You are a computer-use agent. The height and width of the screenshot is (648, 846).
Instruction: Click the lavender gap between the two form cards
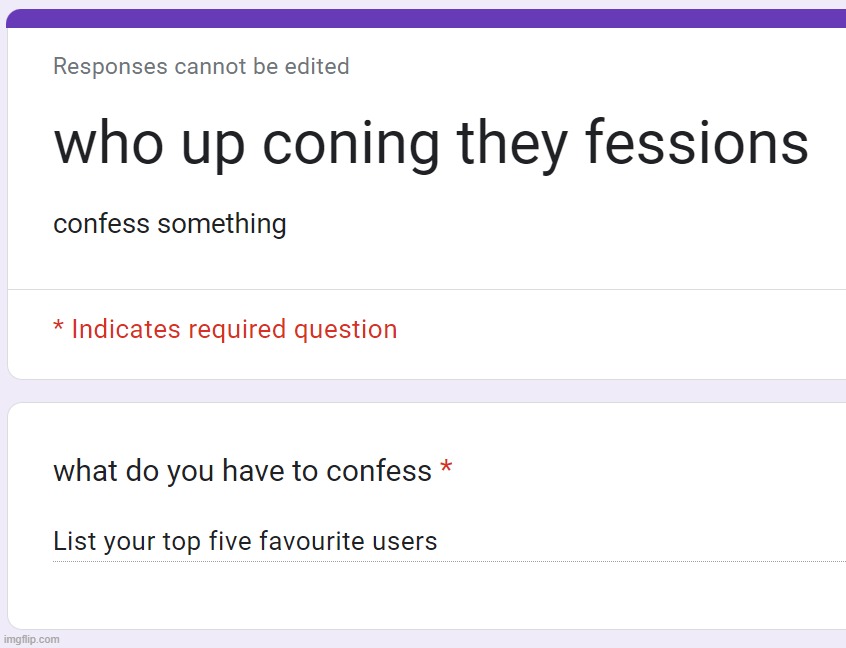pyautogui.click(x=426, y=391)
